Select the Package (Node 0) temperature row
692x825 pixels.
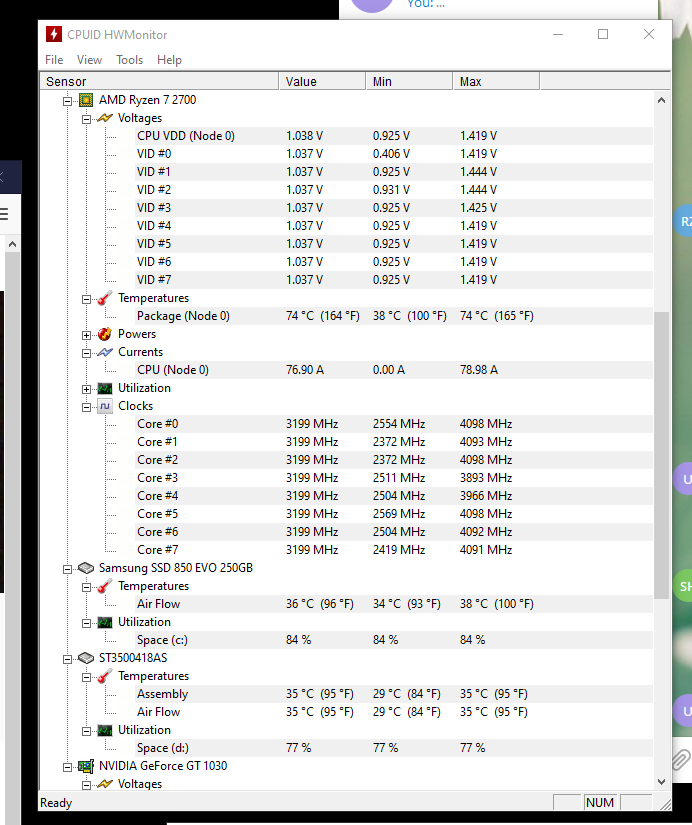click(x=394, y=316)
